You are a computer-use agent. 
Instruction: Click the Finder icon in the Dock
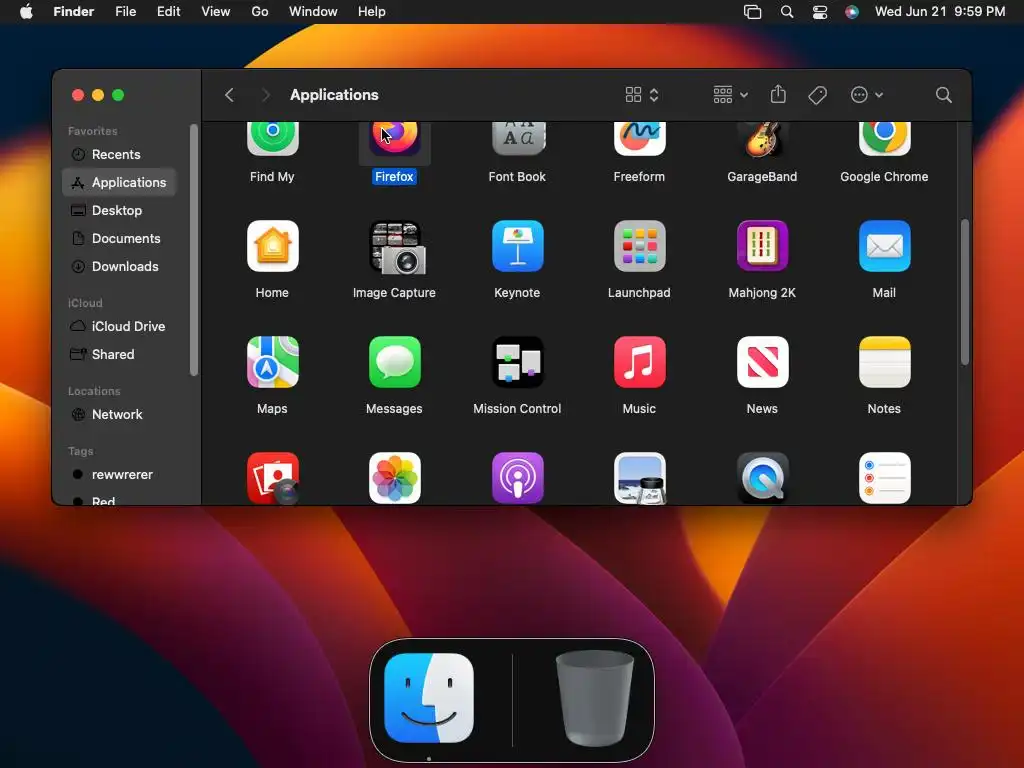coord(429,698)
